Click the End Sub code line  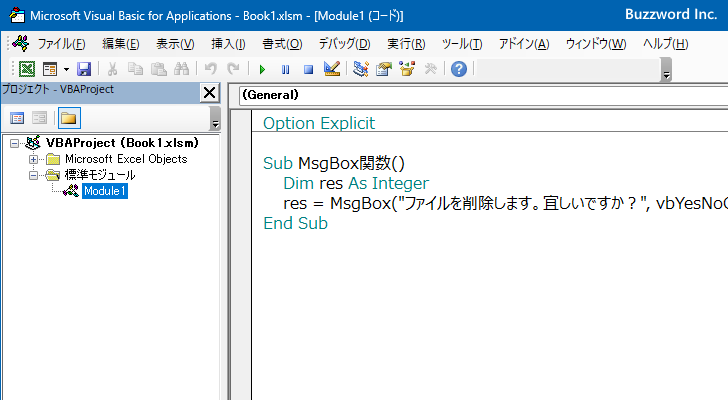pyautogui.click(x=295, y=223)
